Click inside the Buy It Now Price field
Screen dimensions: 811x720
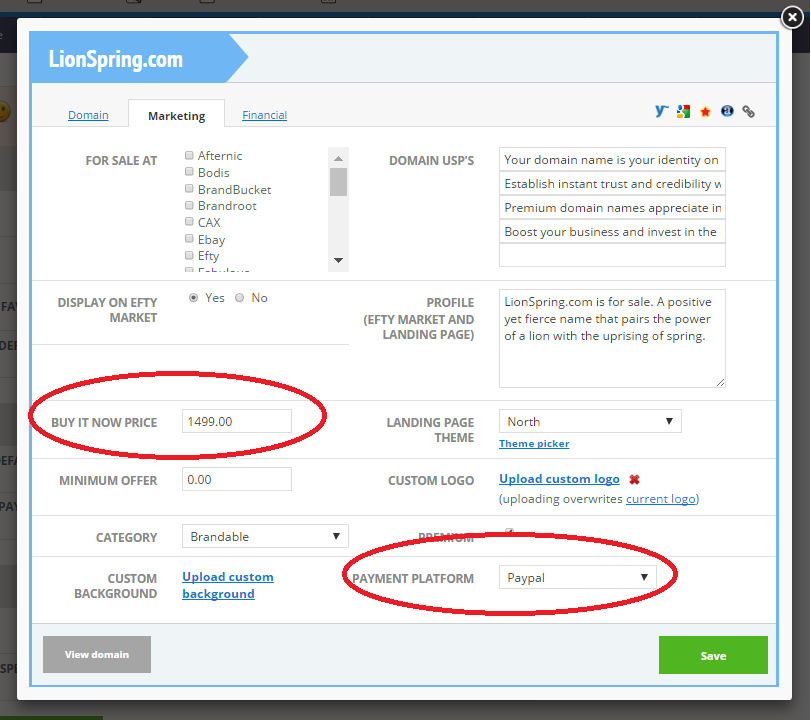coord(236,420)
